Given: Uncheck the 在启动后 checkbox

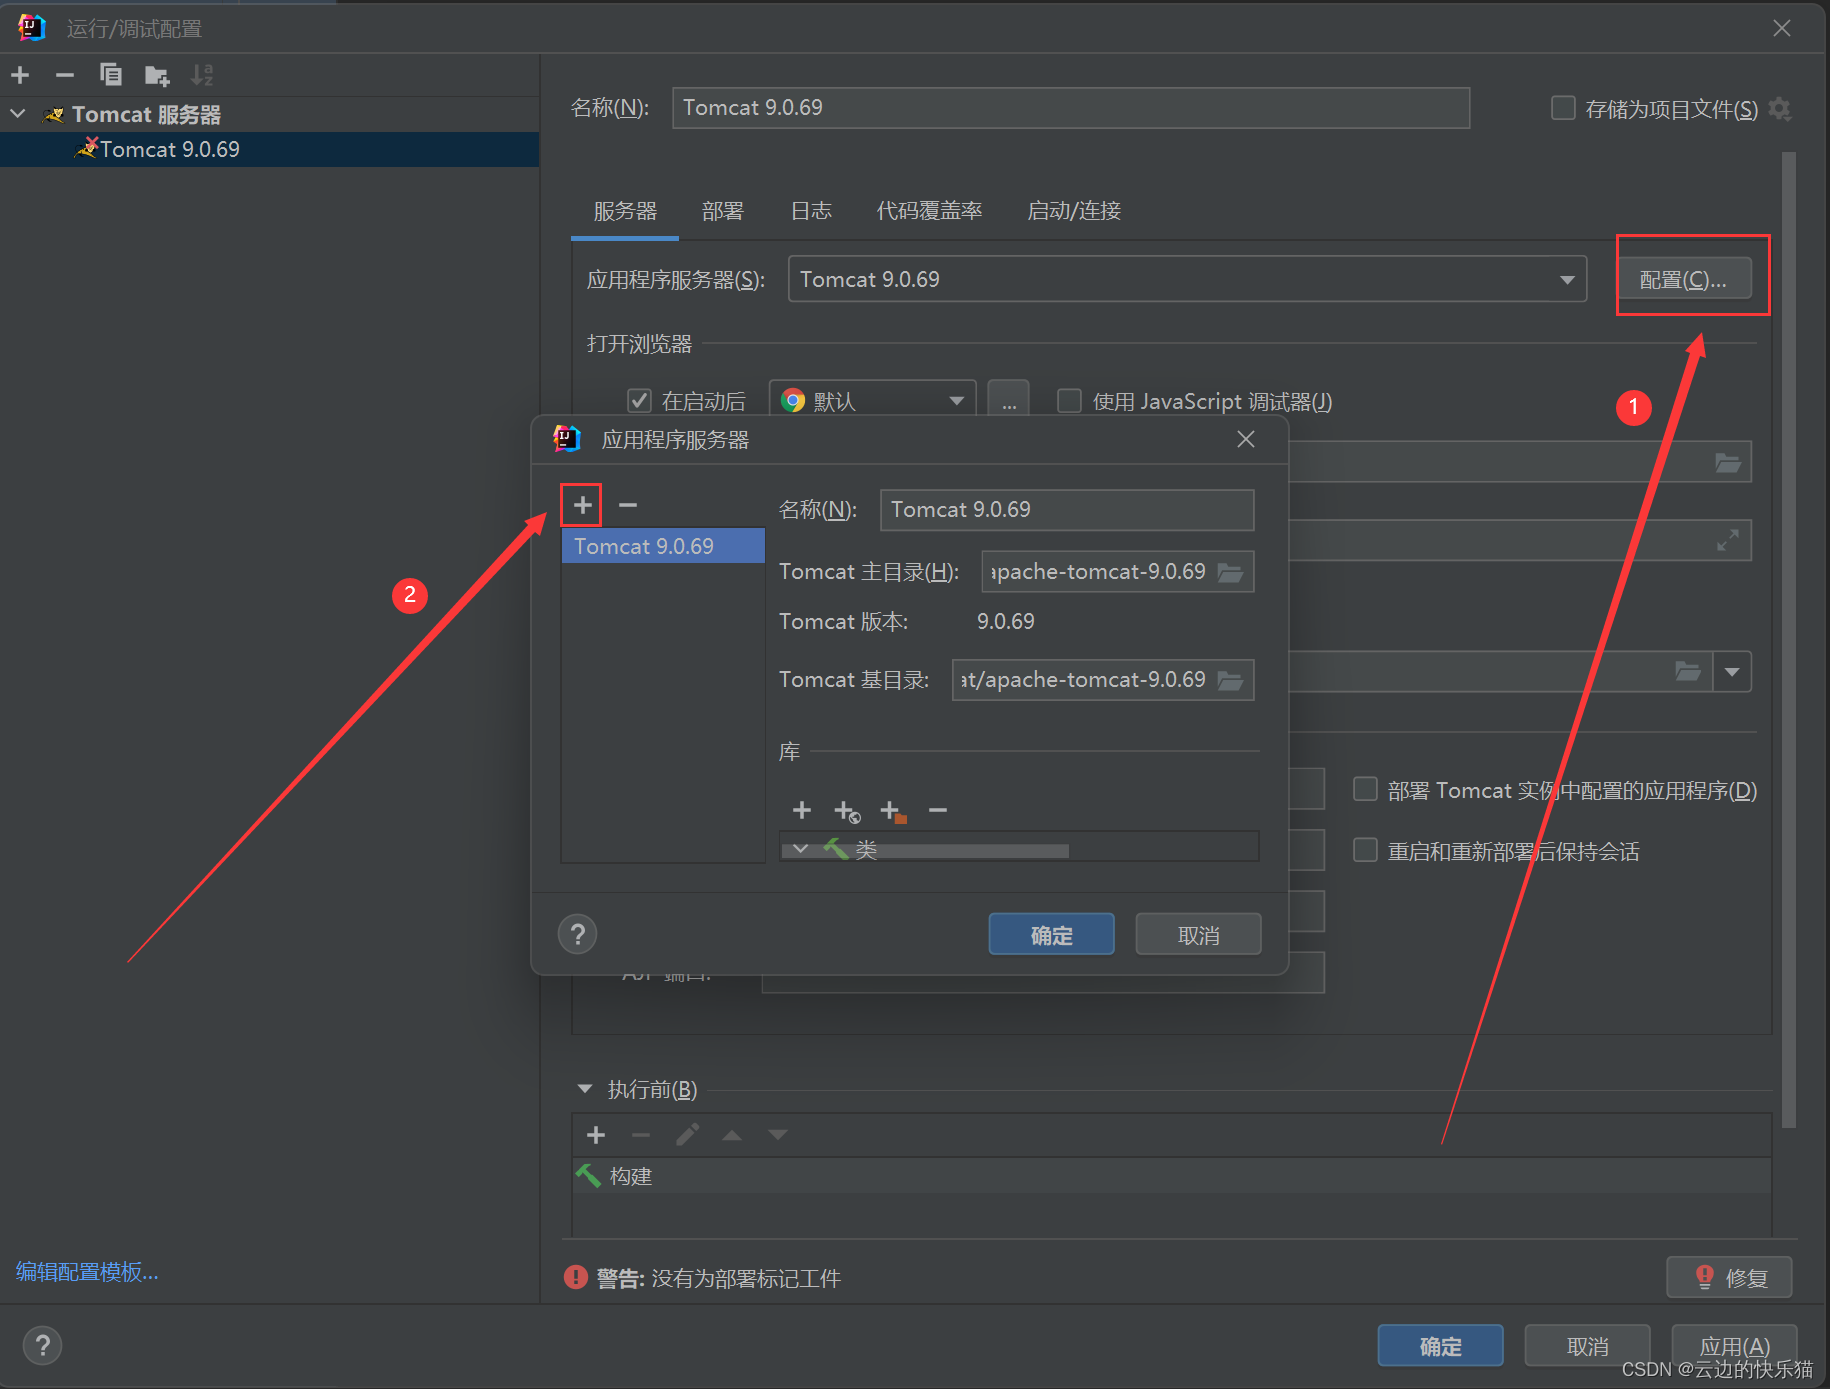Looking at the screenshot, I should [640, 401].
